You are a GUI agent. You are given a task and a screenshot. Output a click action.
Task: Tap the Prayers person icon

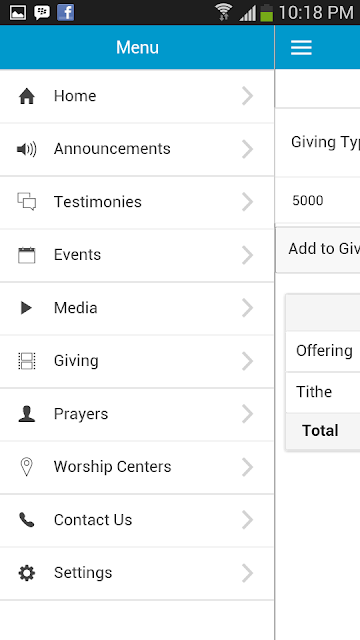(x=27, y=414)
